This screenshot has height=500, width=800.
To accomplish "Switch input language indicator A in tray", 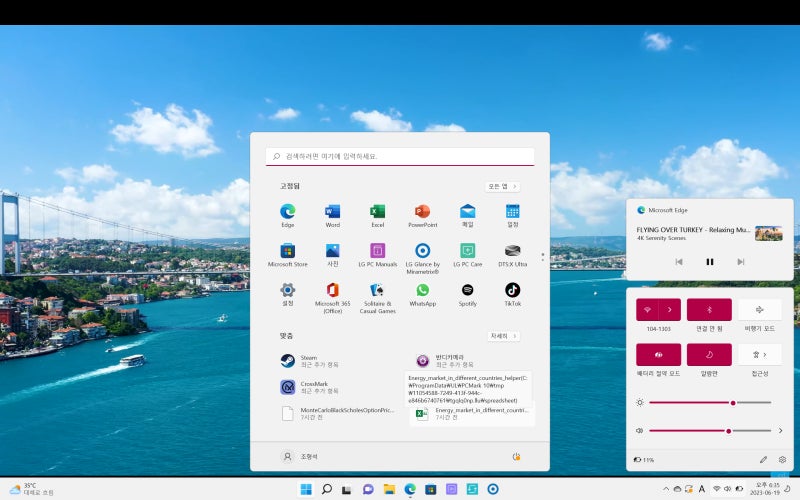I will (x=702, y=489).
